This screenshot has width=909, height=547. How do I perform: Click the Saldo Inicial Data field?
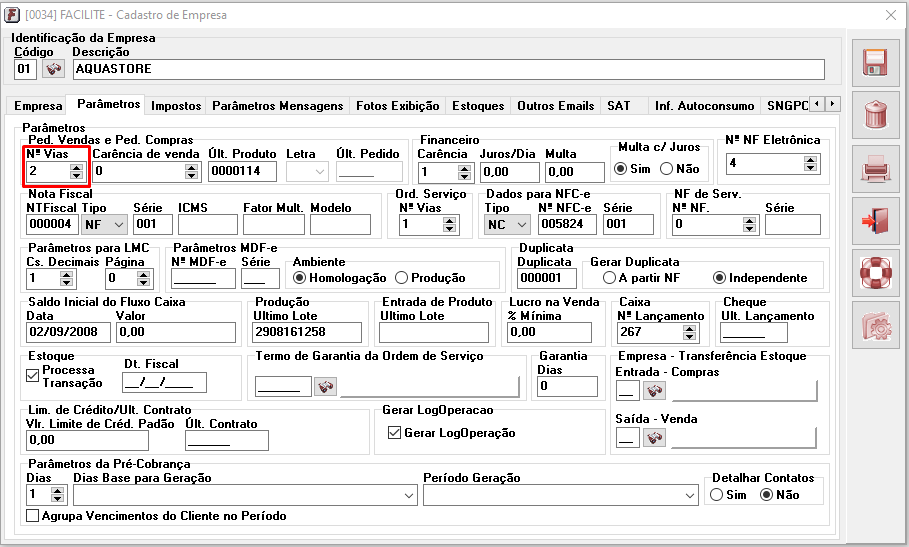point(68,332)
